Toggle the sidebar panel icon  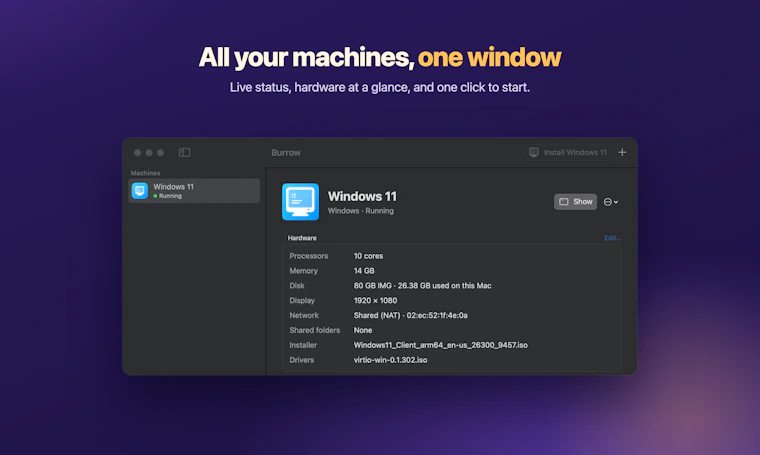point(184,153)
